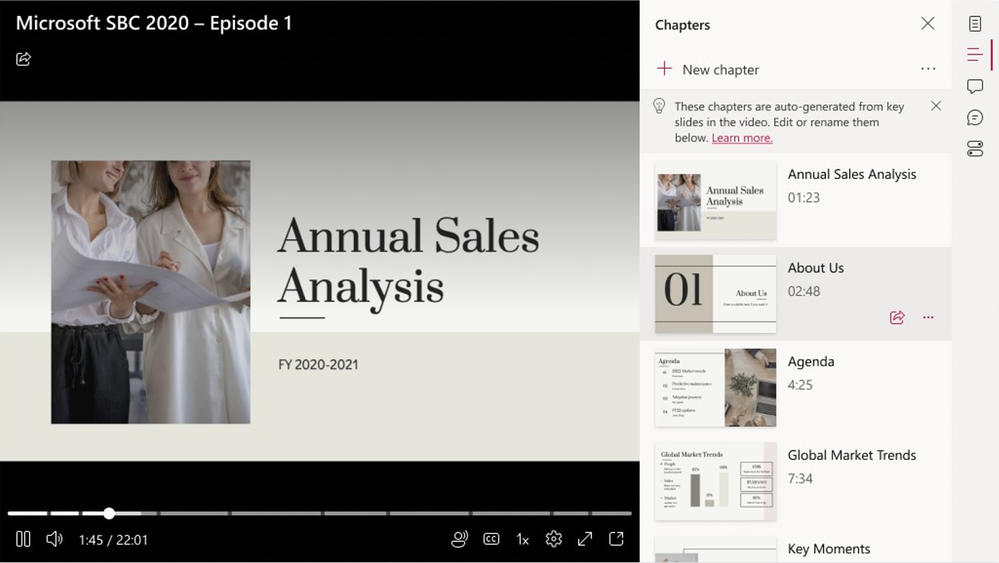Click the 4:25 timestamp under Agenda
Viewport: 999px width, 563px height.
(800, 385)
